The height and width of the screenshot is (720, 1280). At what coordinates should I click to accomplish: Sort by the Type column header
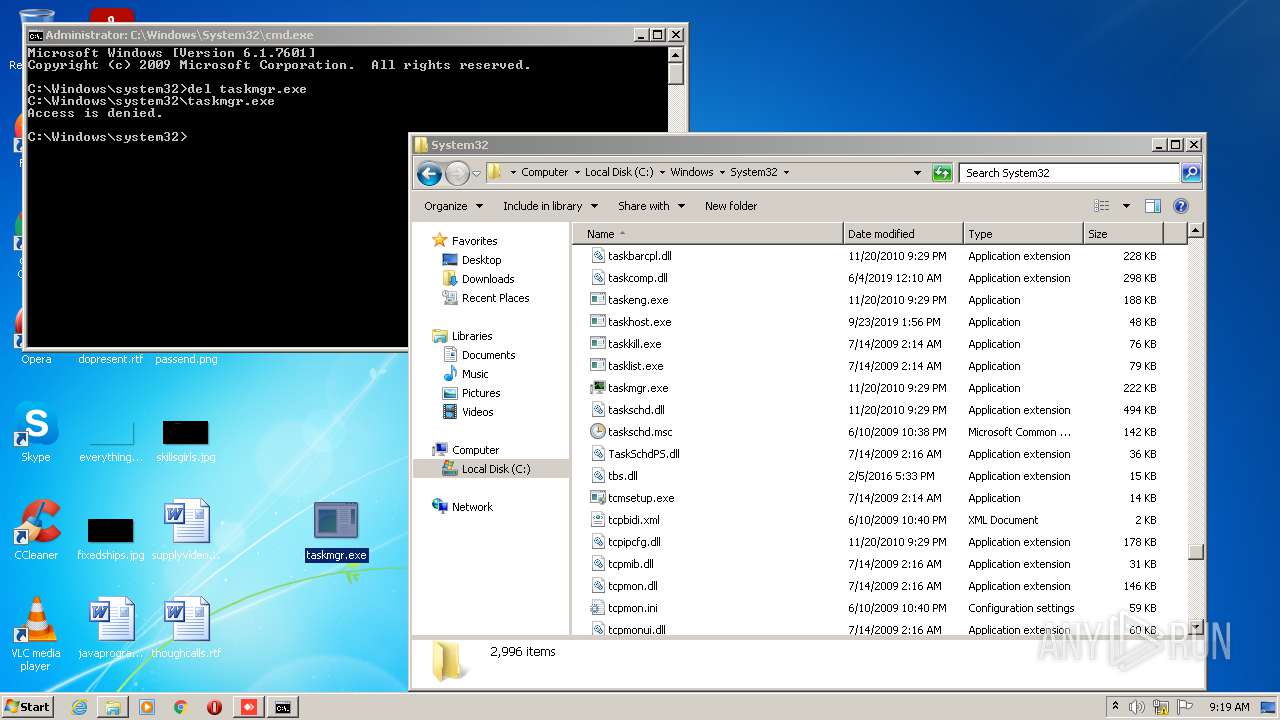(x=1023, y=234)
